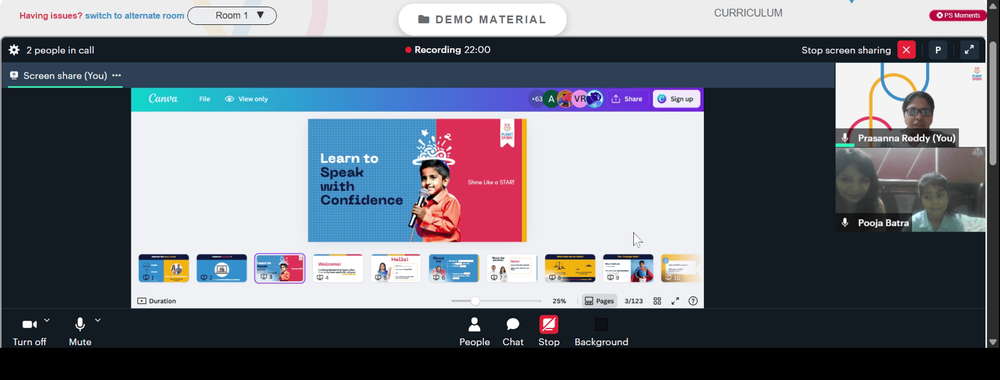Open PS Moments
This screenshot has width=1000, height=380.
[958, 15]
